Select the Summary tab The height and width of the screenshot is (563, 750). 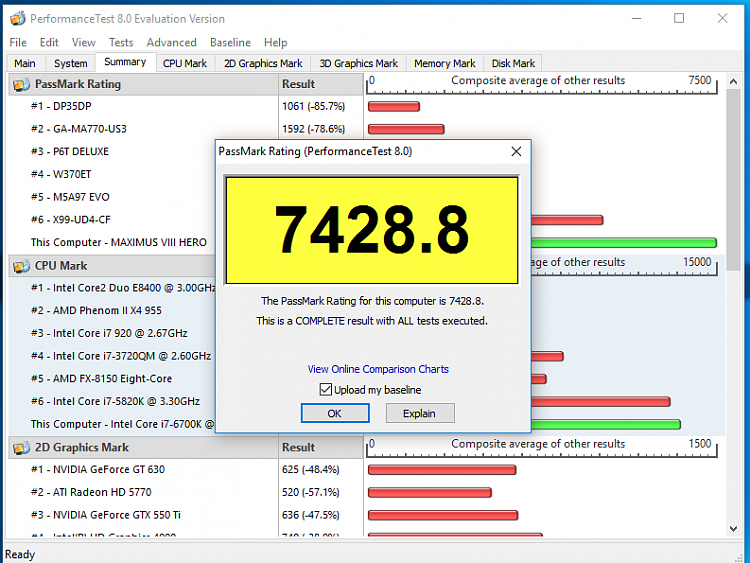pos(125,62)
